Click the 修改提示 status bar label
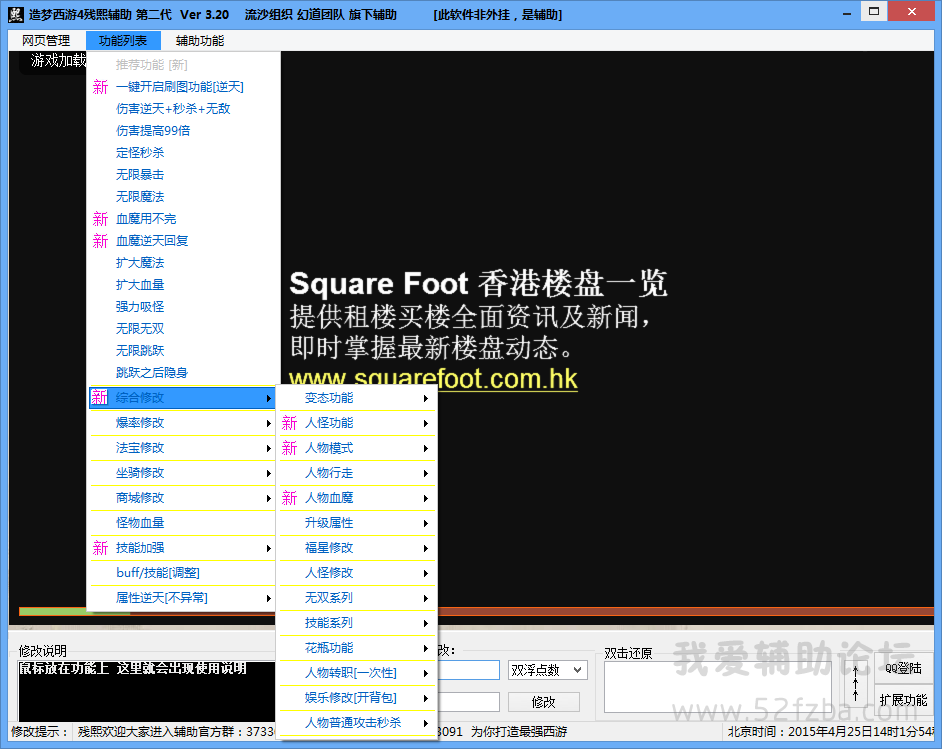Screen dimensions: 942x749 39,732
